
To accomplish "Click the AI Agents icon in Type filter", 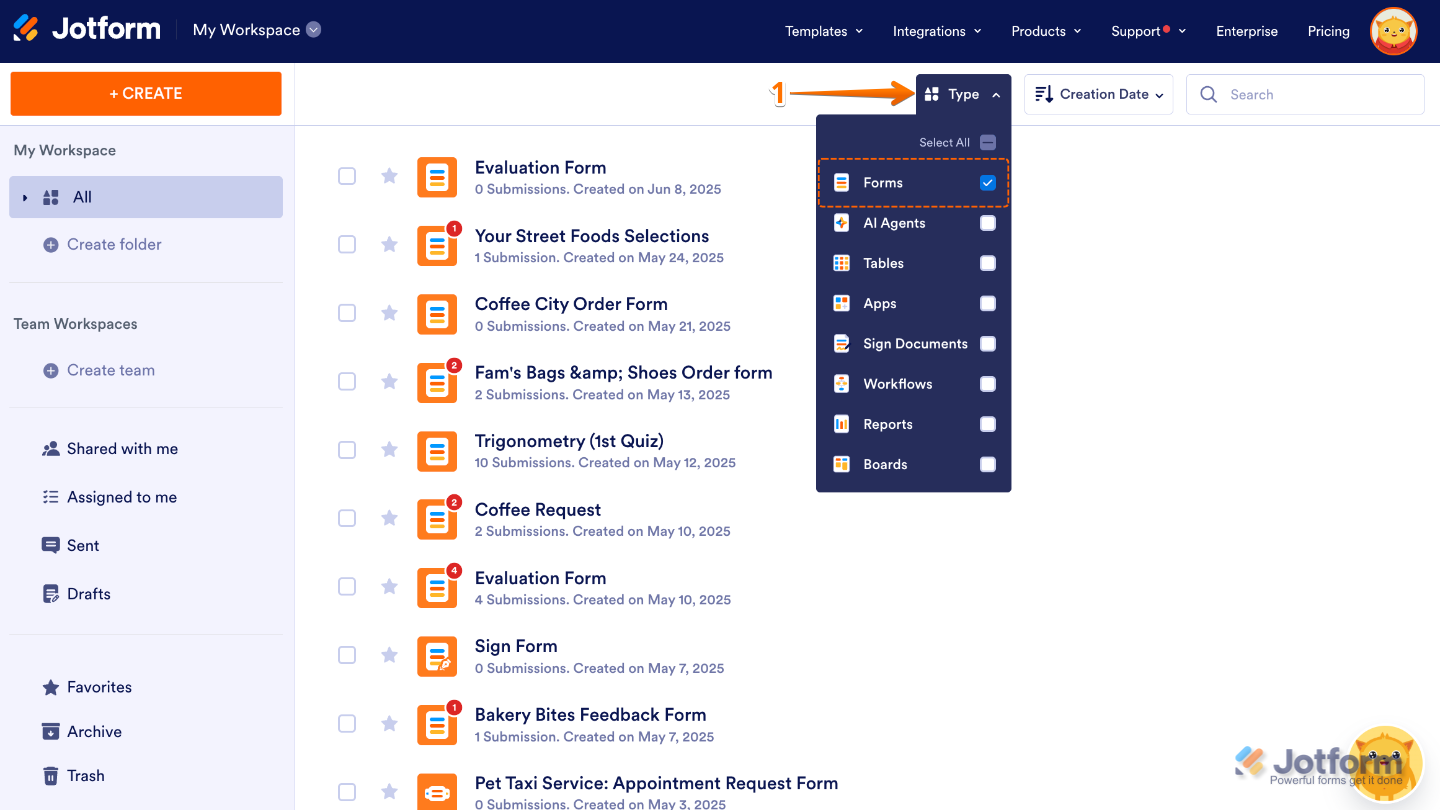I will 841,222.
